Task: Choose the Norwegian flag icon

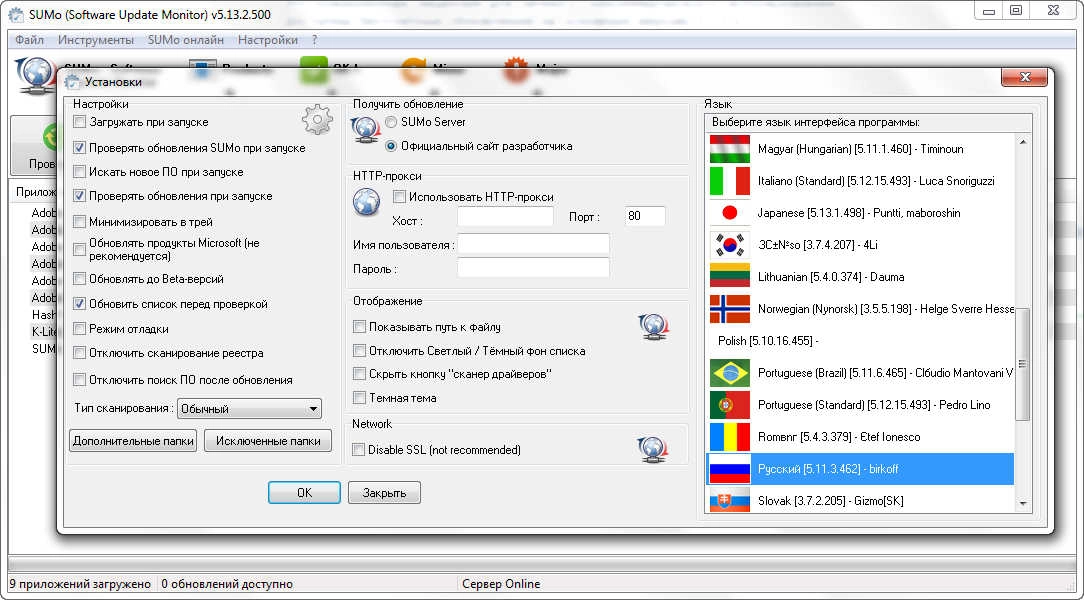Action: 729,309
